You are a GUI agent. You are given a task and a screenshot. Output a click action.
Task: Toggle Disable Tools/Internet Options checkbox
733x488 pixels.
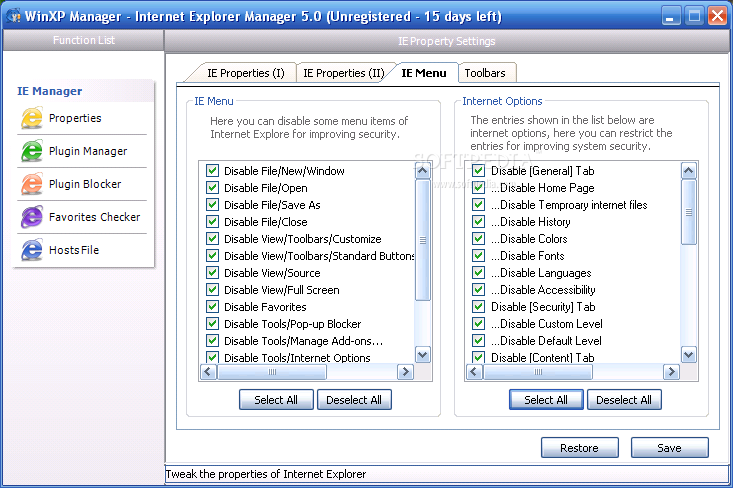point(212,357)
